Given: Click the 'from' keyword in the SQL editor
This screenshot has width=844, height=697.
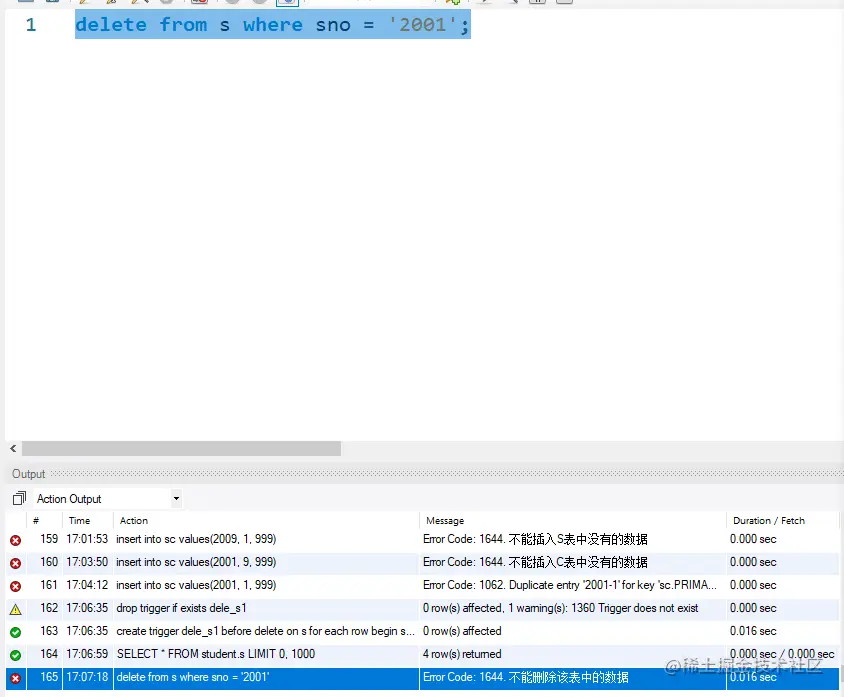Looking at the screenshot, I should (x=183, y=25).
